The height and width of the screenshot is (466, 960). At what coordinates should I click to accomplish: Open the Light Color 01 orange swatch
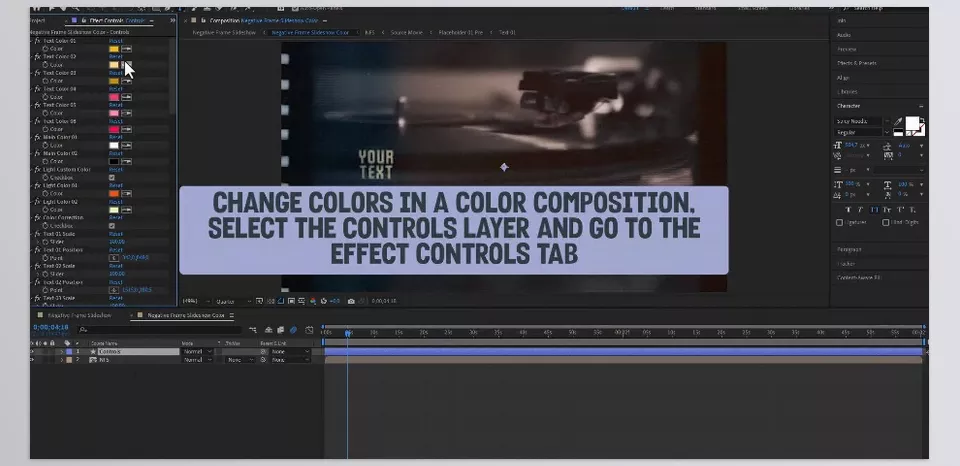114,194
